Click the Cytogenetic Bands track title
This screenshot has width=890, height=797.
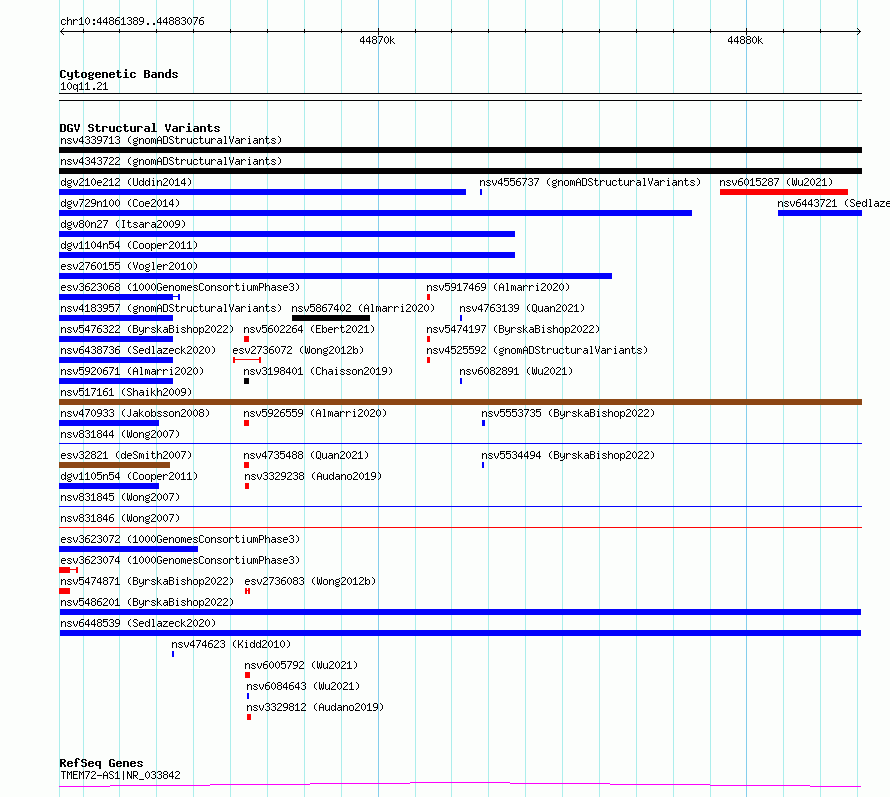pyautogui.click(x=119, y=74)
